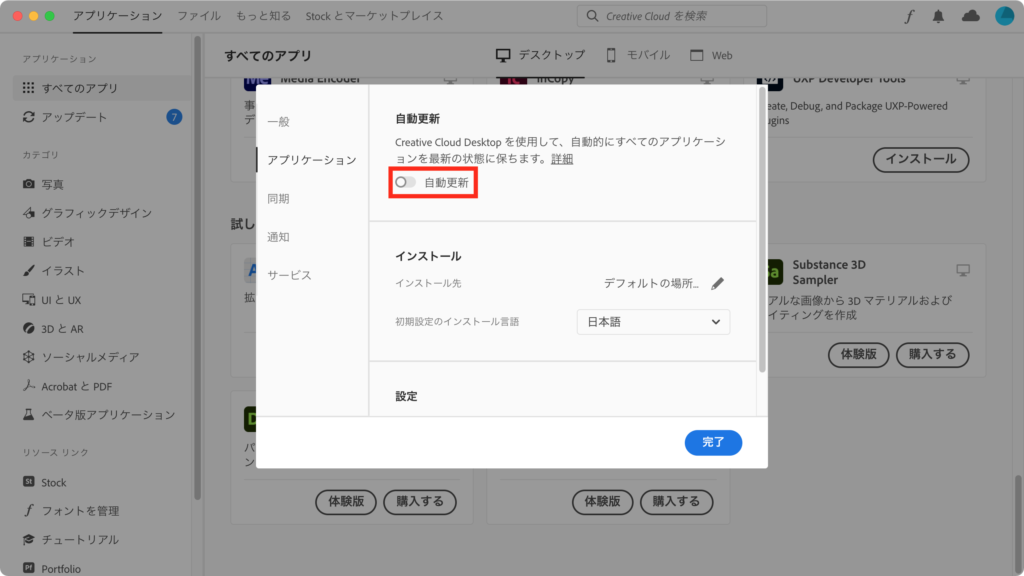Open the cloud sync status icon
The height and width of the screenshot is (576, 1024).
970,16
